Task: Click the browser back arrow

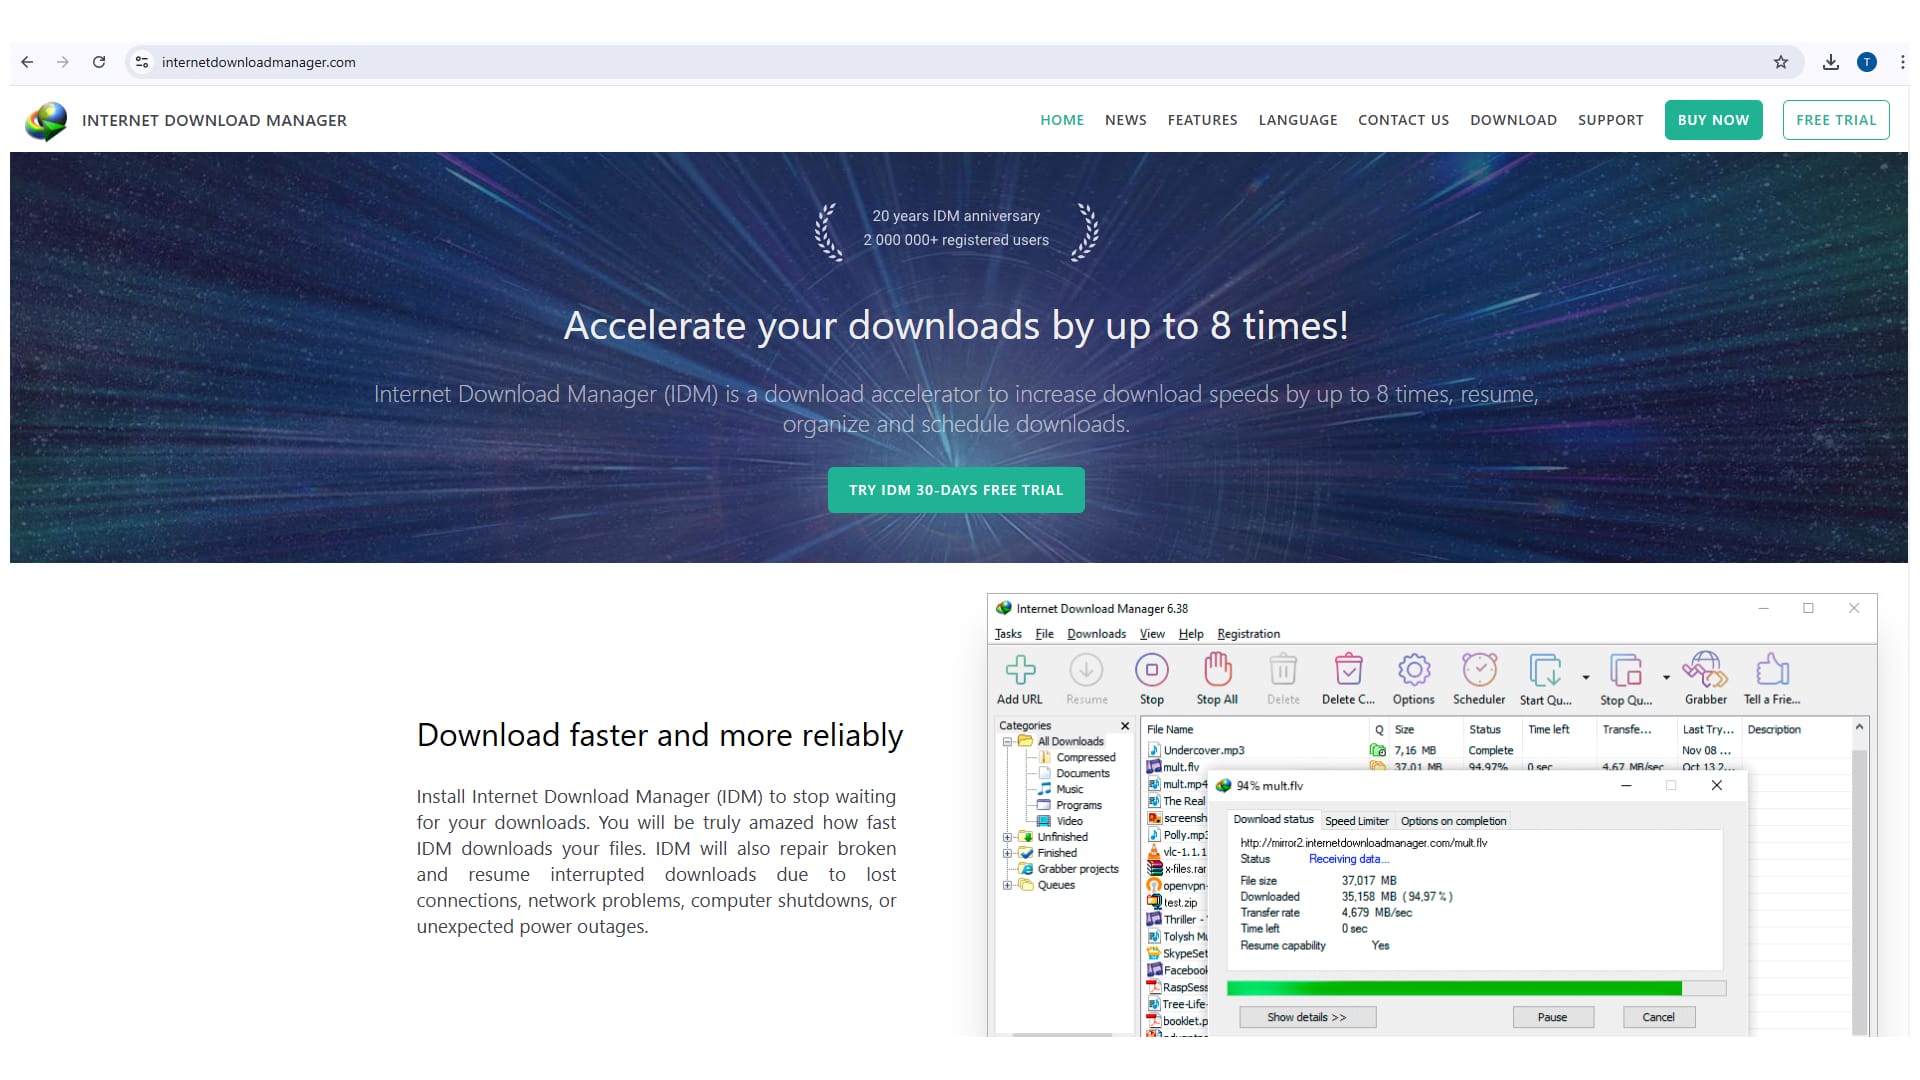Action: point(27,62)
